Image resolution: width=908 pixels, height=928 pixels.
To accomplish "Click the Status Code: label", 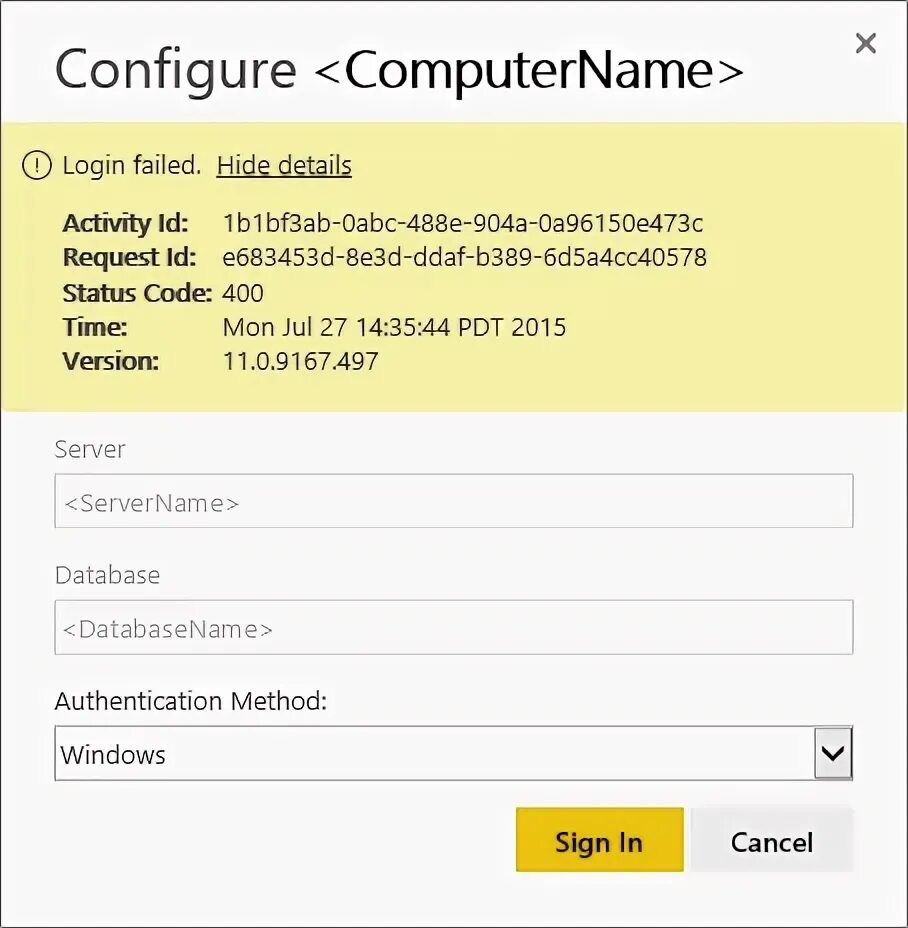I will point(137,293).
